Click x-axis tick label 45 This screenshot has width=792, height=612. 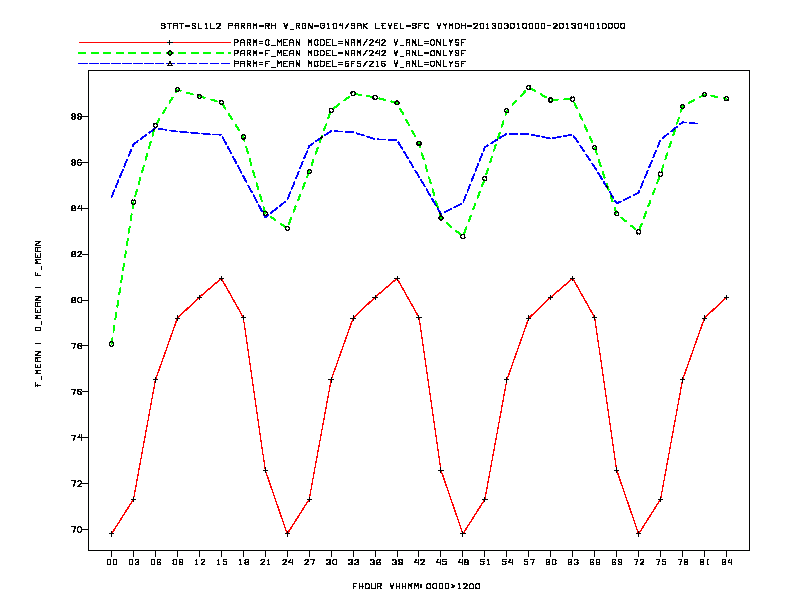point(441,562)
